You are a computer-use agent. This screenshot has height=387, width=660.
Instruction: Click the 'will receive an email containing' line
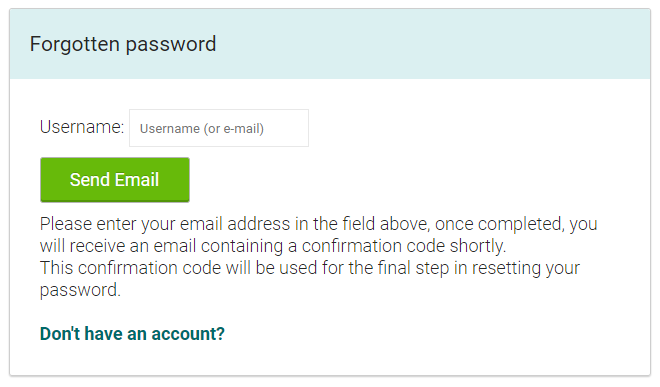pos(161,246)
